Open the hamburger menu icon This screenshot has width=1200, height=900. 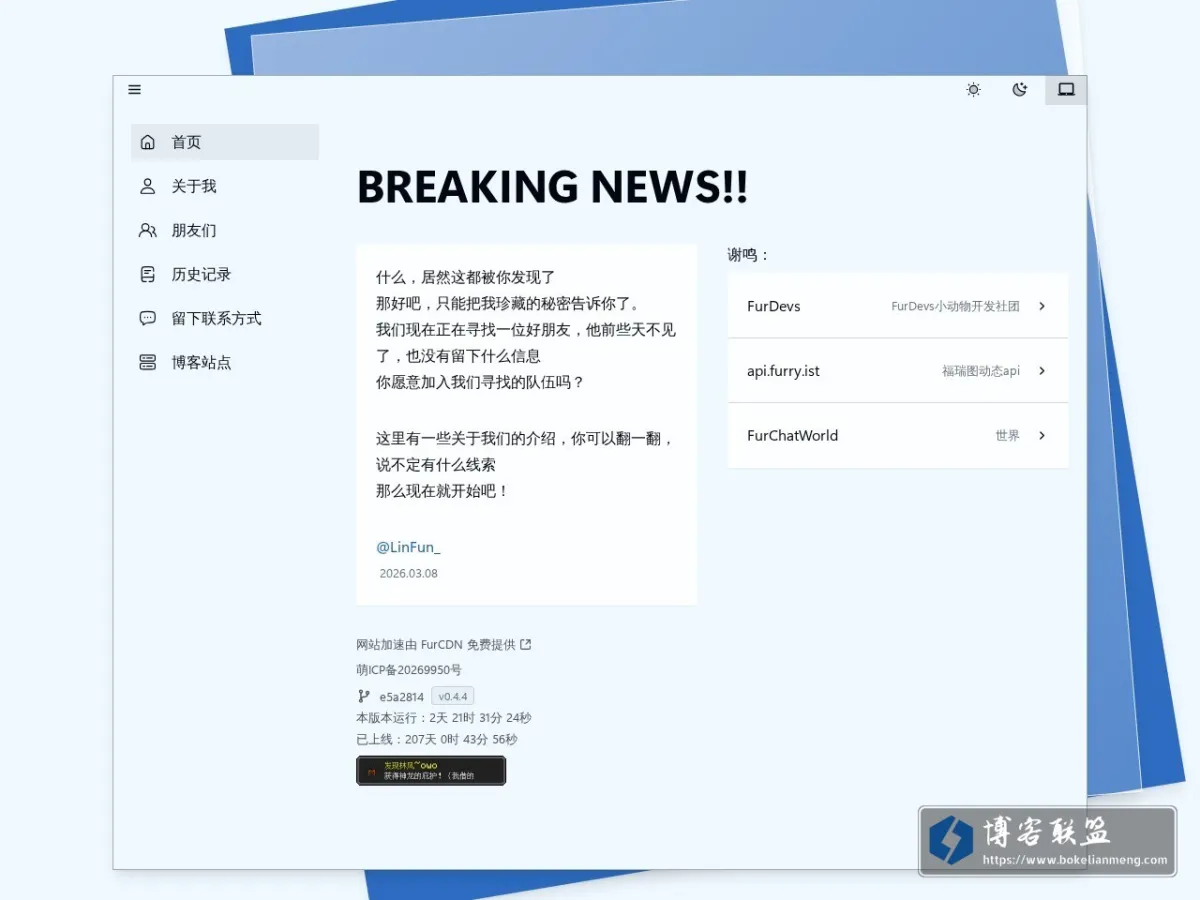click(x=134, y=90)
